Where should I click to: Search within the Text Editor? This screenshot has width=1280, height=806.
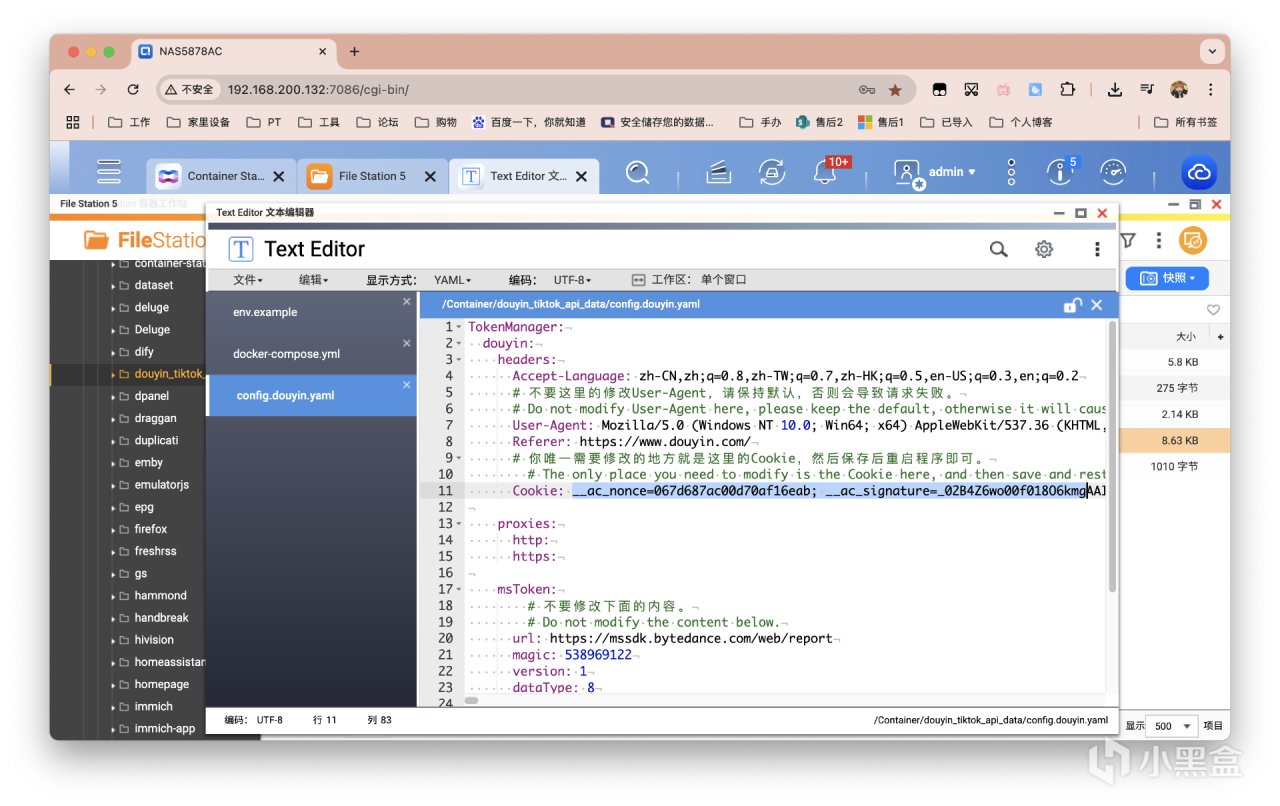tap(998, 249)
